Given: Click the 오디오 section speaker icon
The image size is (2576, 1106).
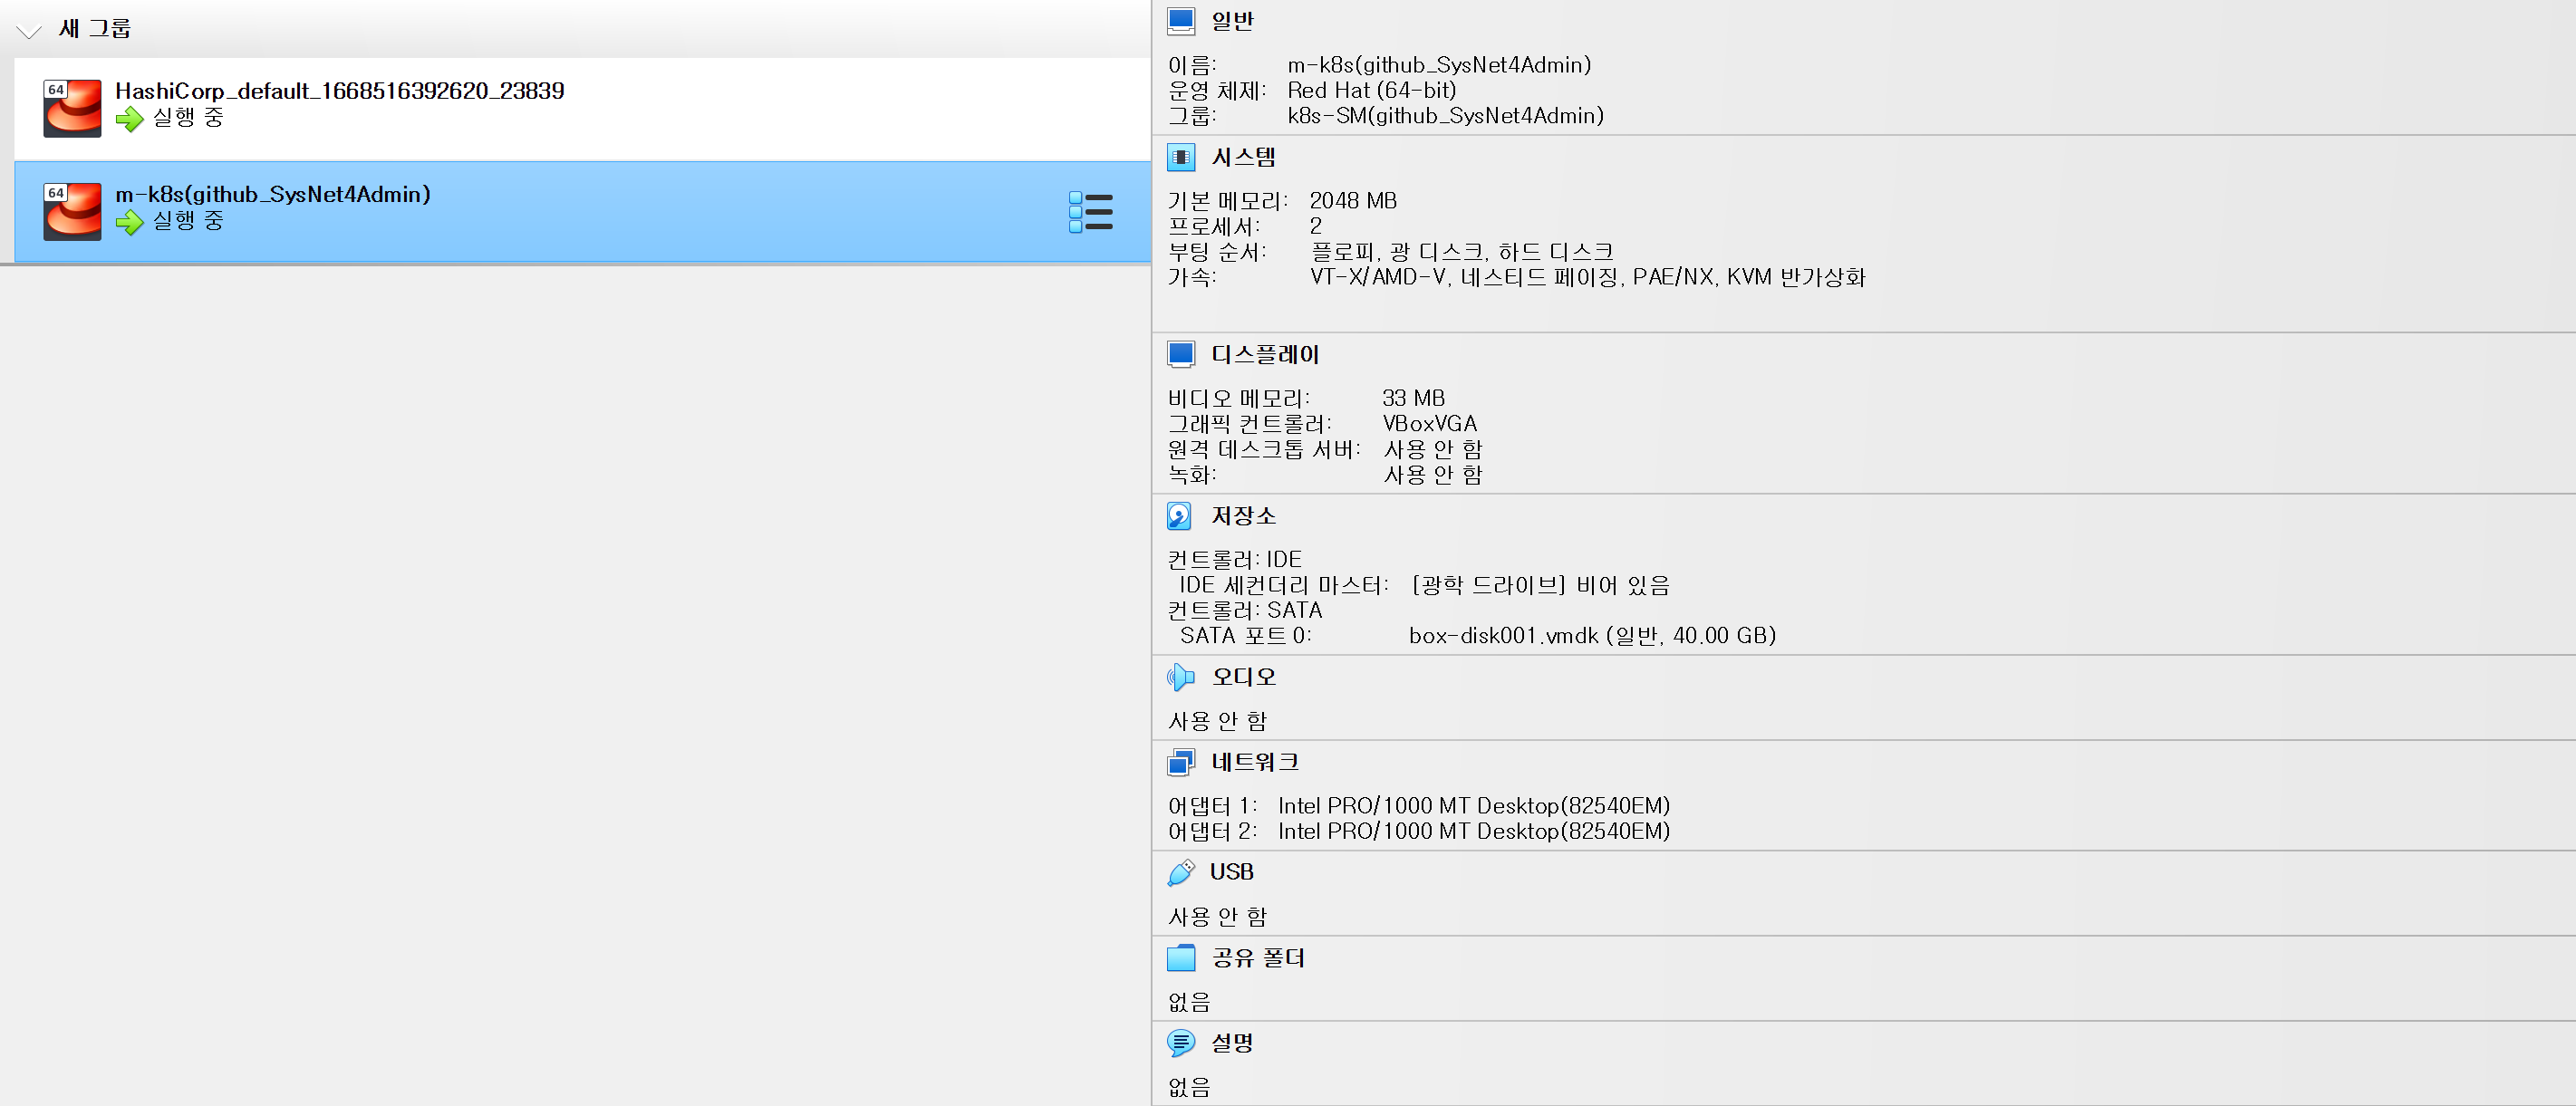Looking at the screenshot, I should (x=1180, y=677).
